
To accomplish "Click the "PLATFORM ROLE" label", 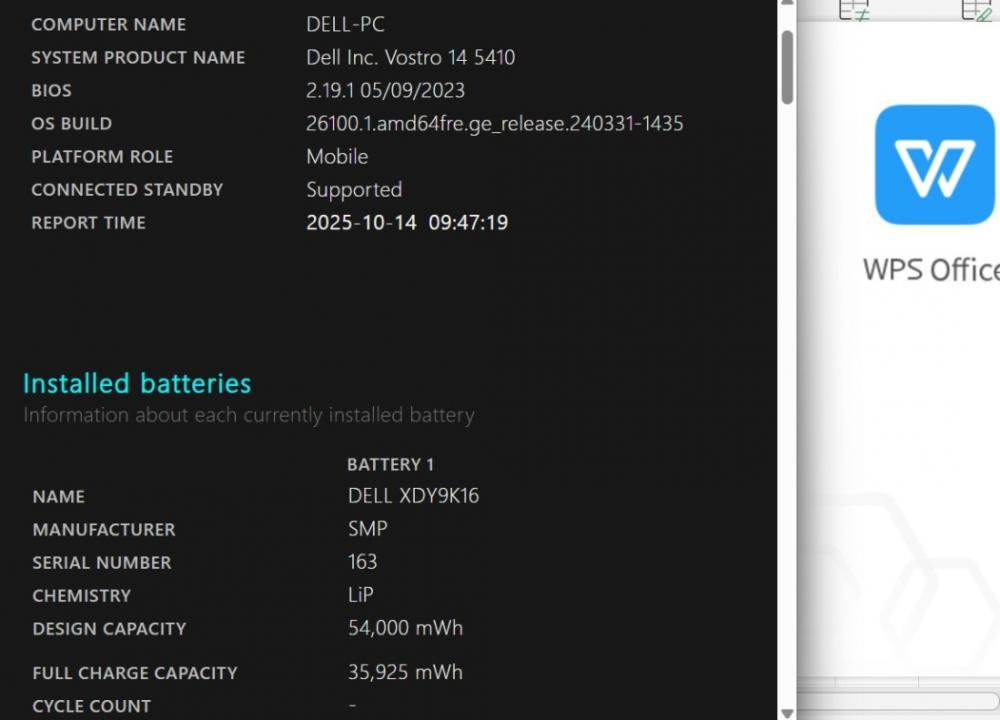I will pyautogui.click(x=102, y=157).
